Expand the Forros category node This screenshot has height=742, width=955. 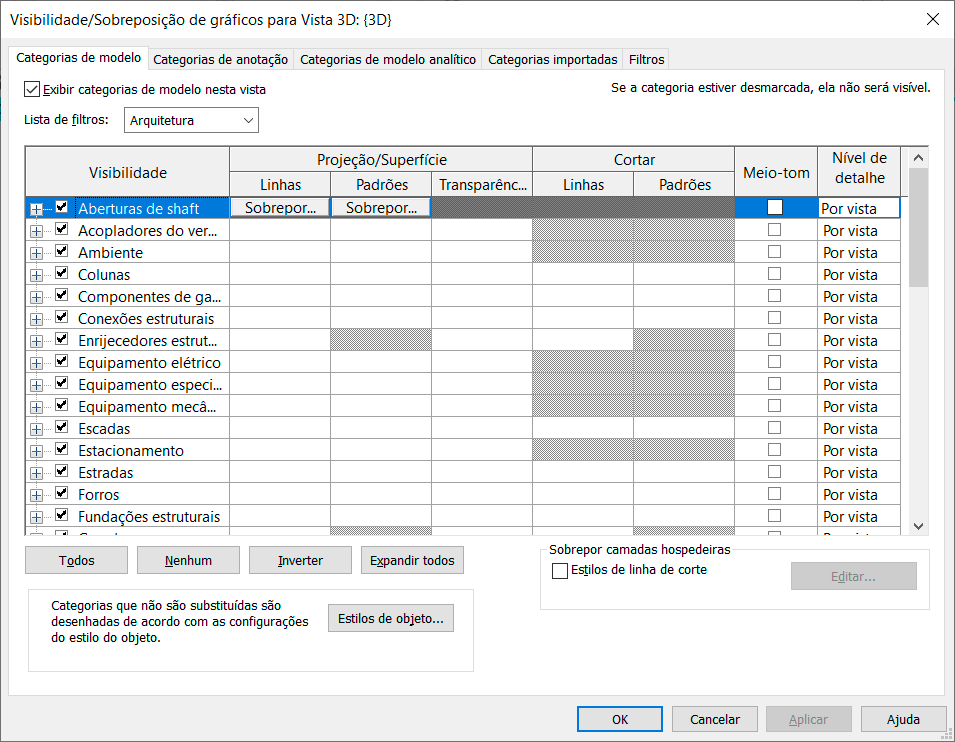tap(37, 495)
